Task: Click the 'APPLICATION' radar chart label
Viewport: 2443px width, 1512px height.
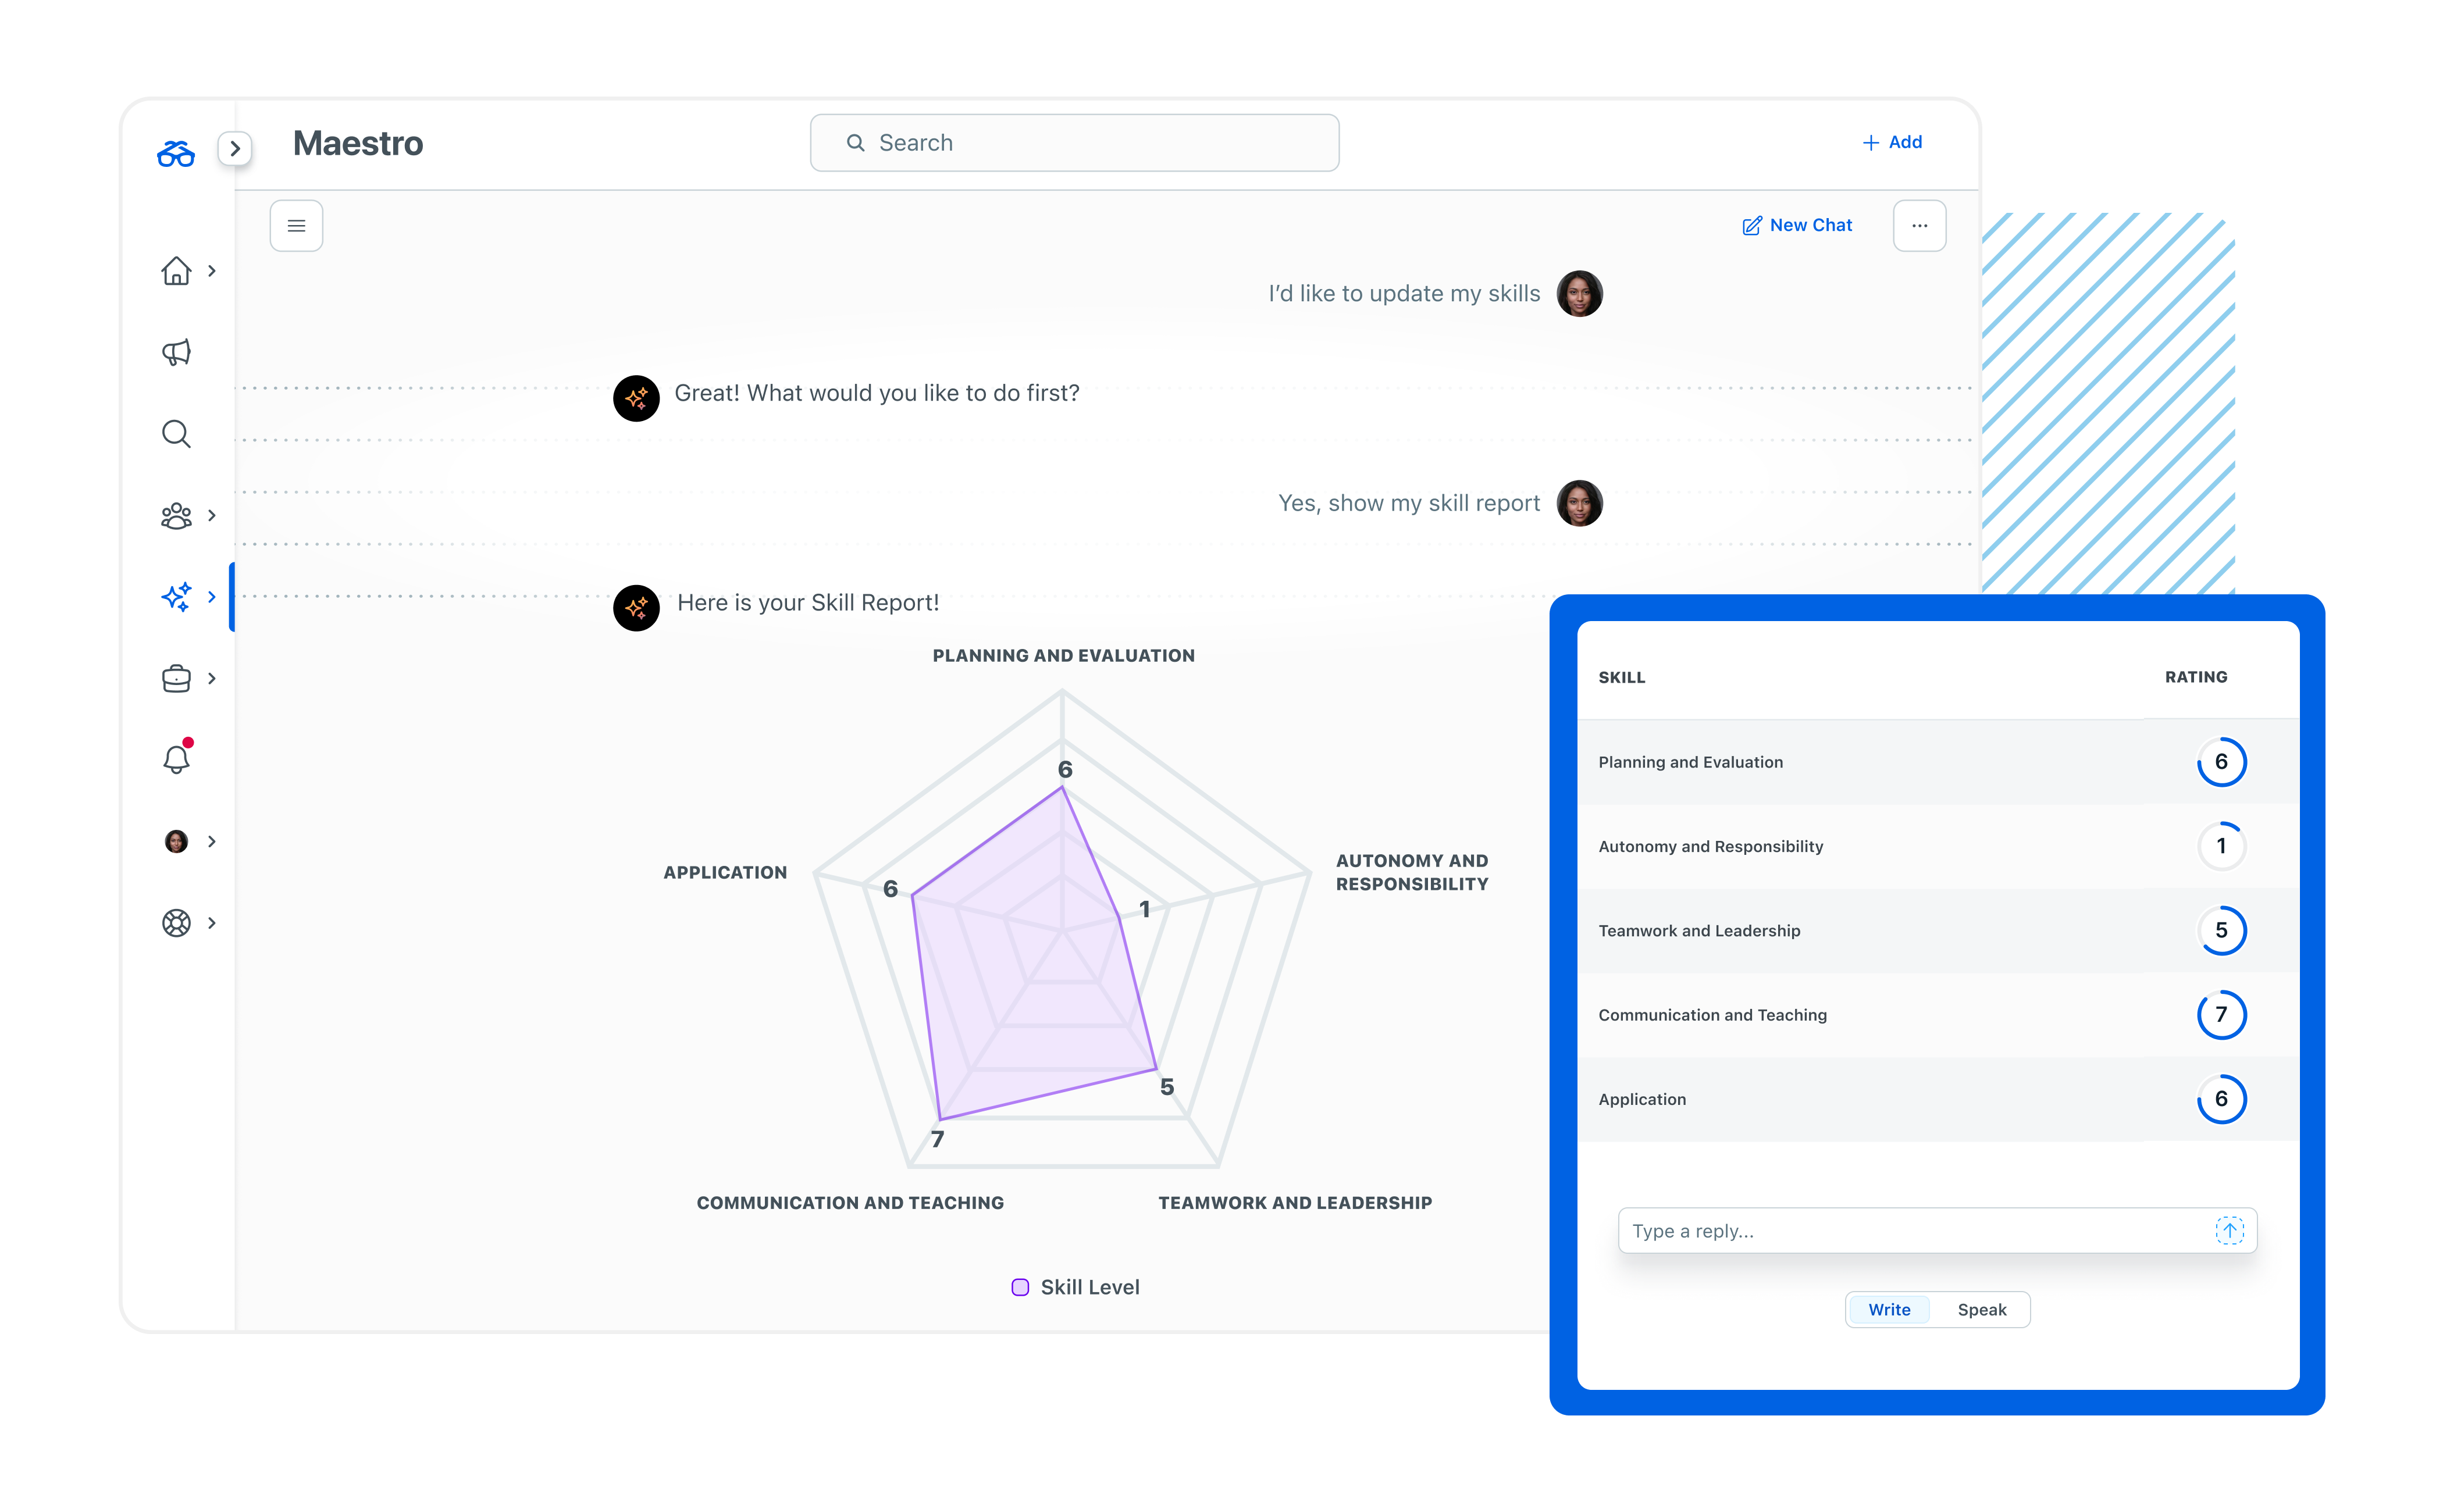Action: (725, 872)
